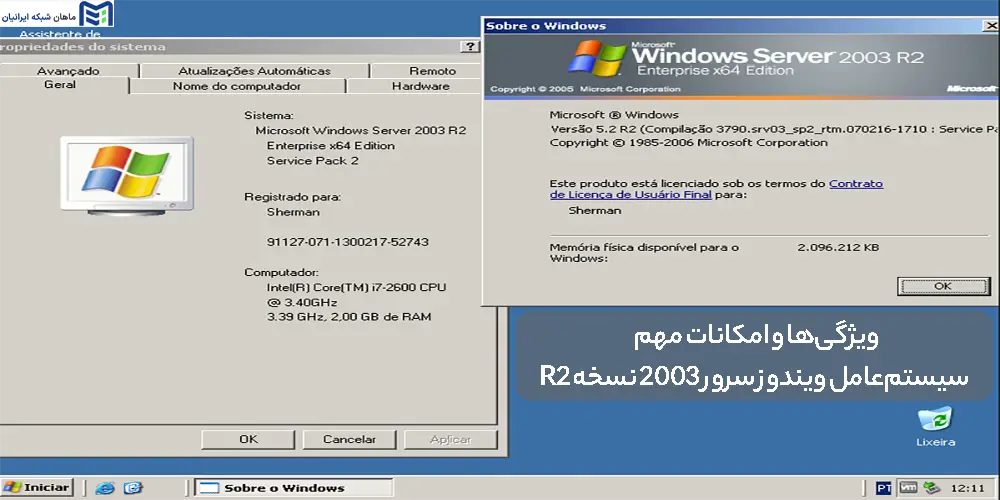Click the Microsoft Windows Server 2003 R2 system line
Screen dimensions: 1000x500
pyautogui.click(x=361, y=131)
